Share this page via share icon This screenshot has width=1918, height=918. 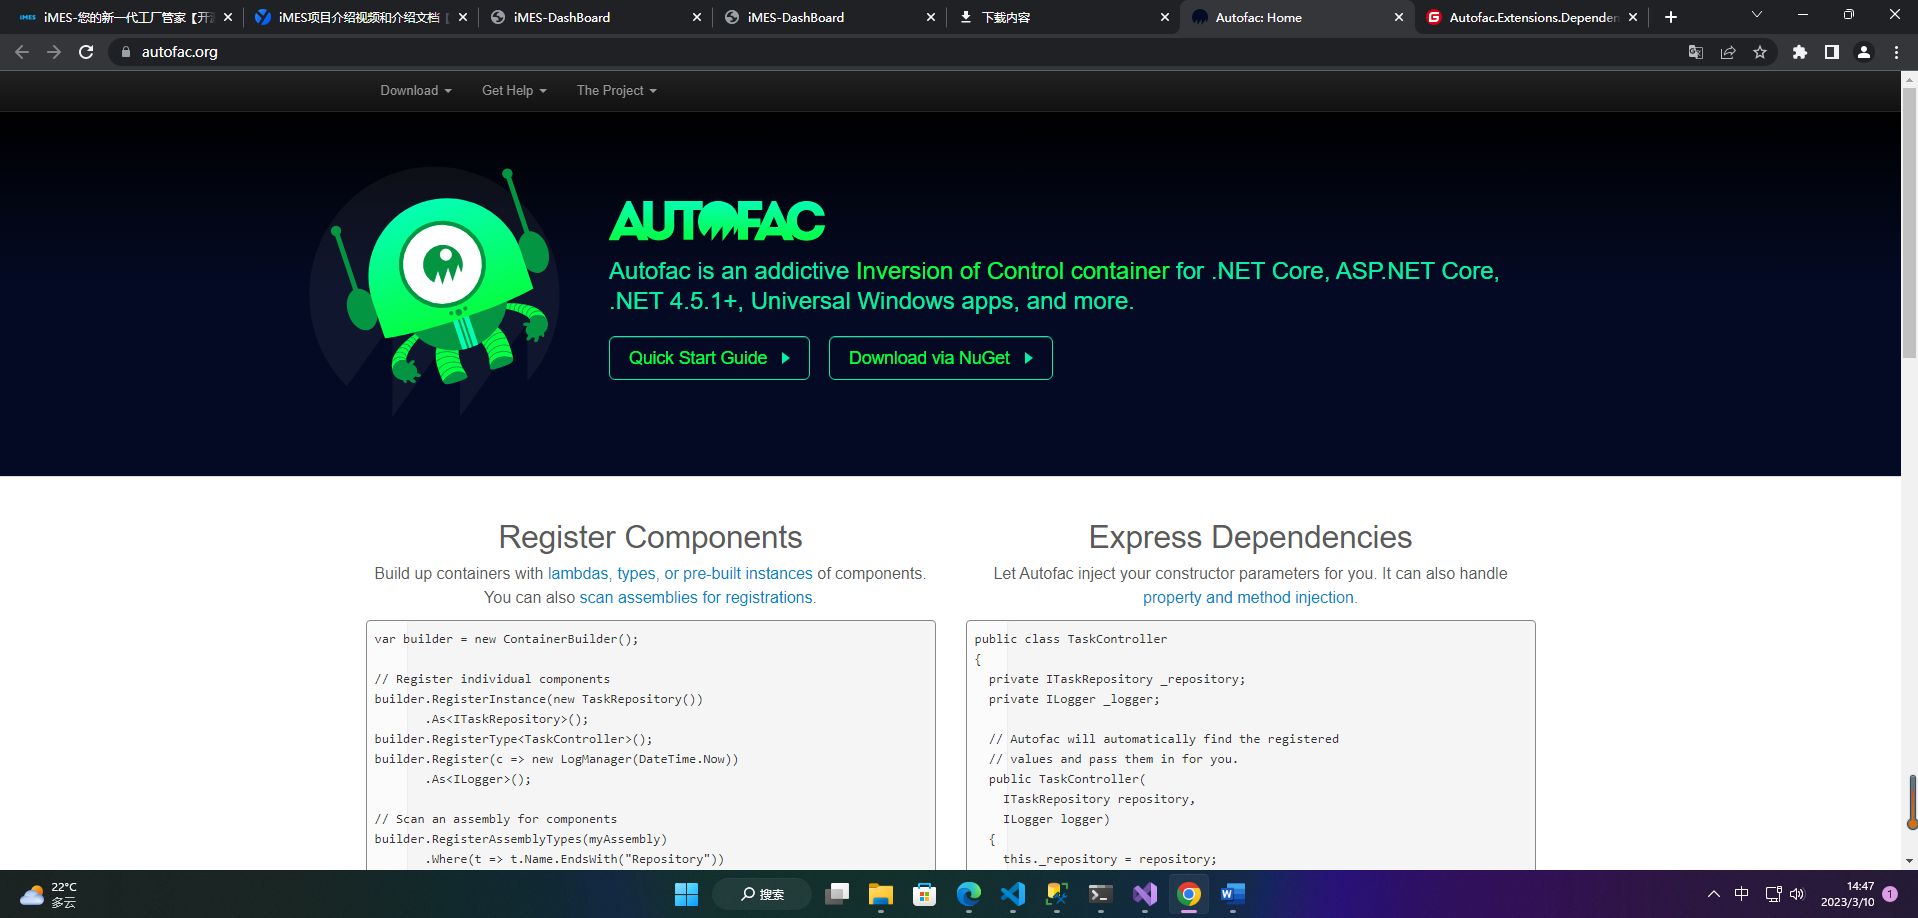(1728, 52)
